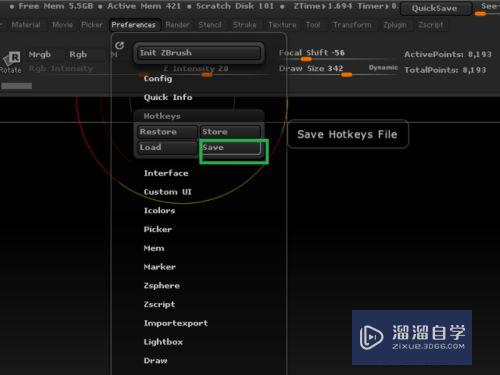The image size is (500, 375).
Task: Open the Render menu
Action: click(177, 25)
